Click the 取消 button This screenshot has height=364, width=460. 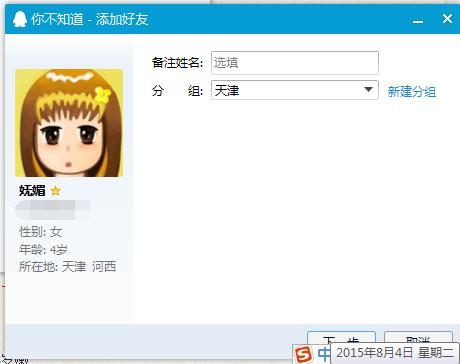click(x=418, y=337)
